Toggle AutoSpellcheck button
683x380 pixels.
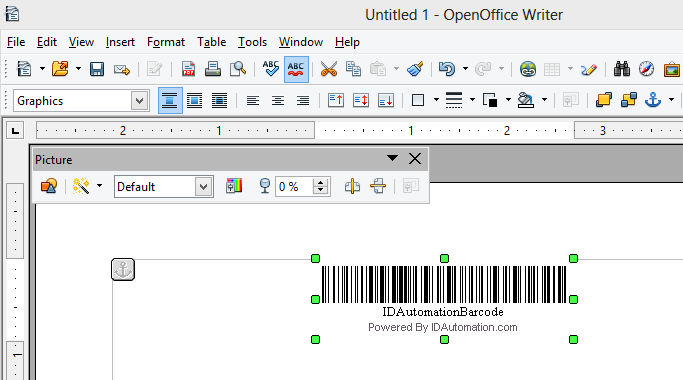point(296,69)
